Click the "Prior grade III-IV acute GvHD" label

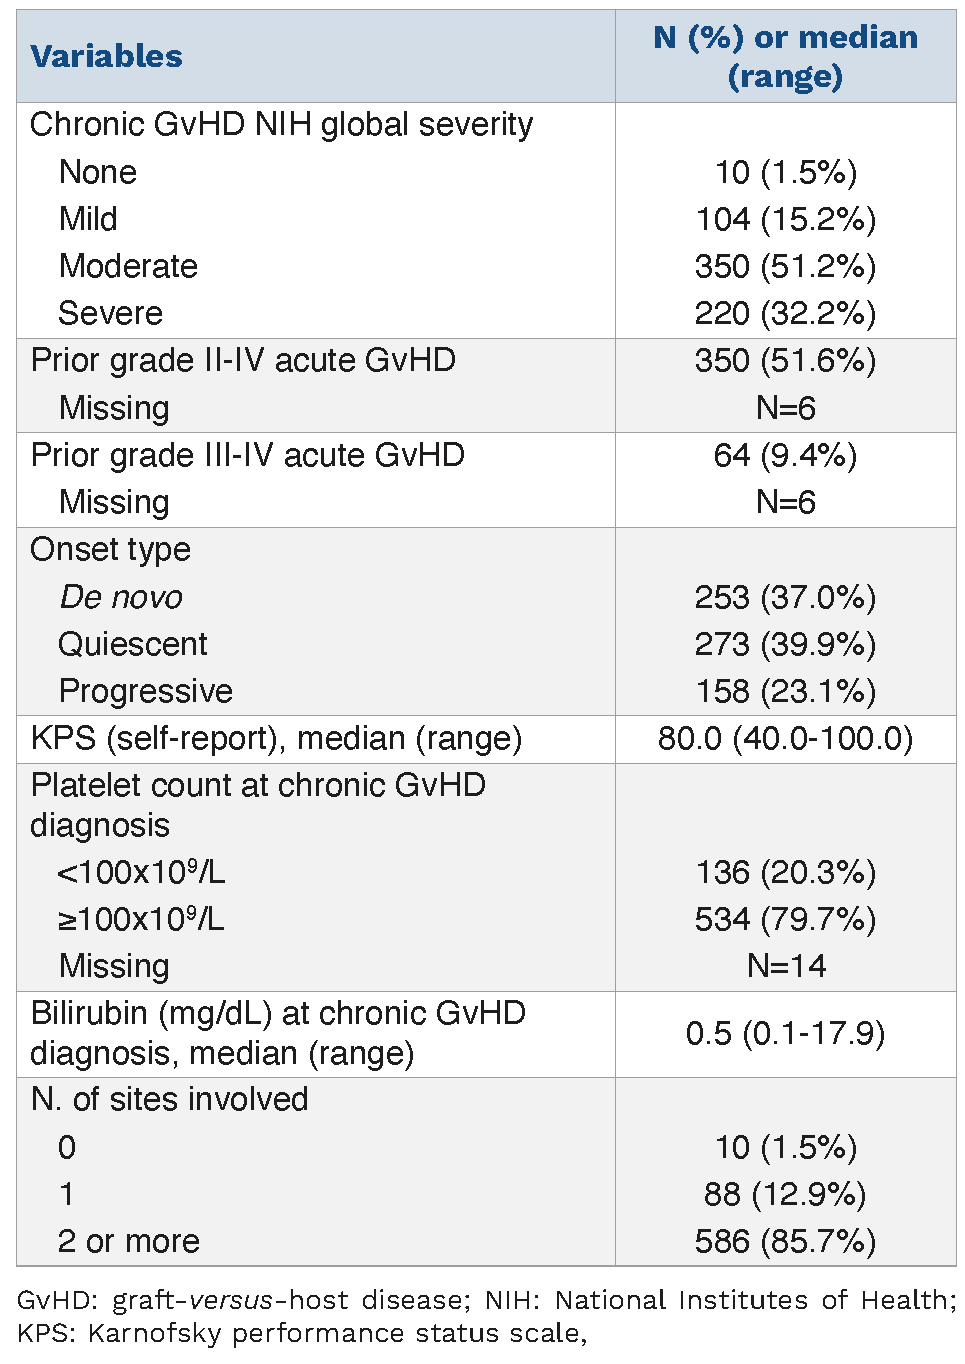(248, 455)
